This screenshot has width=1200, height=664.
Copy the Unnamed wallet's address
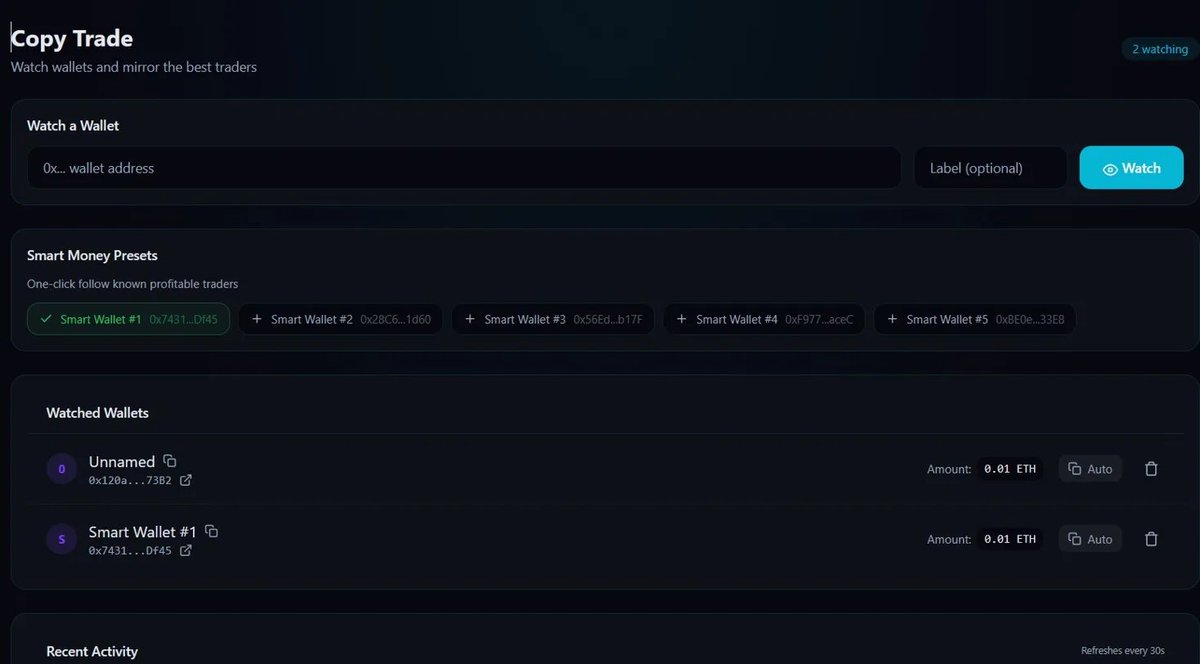tap(169, 461)
